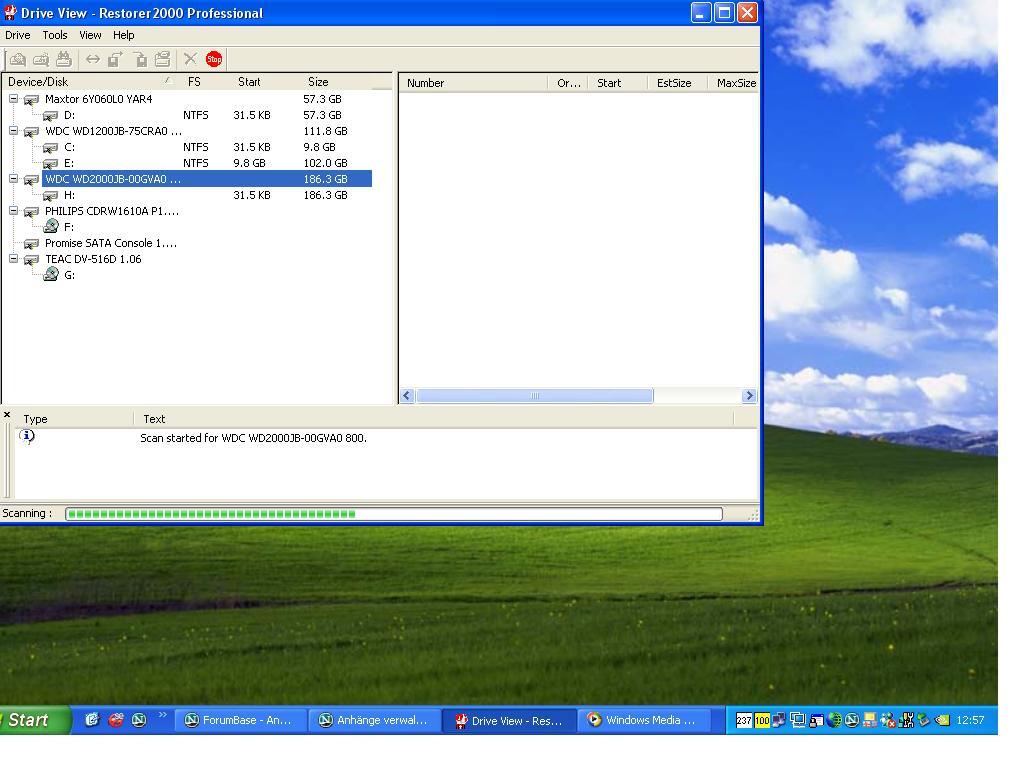Expand the quick launch chevron
Screen dimensions: 1024x768
(x=163, y=715)
